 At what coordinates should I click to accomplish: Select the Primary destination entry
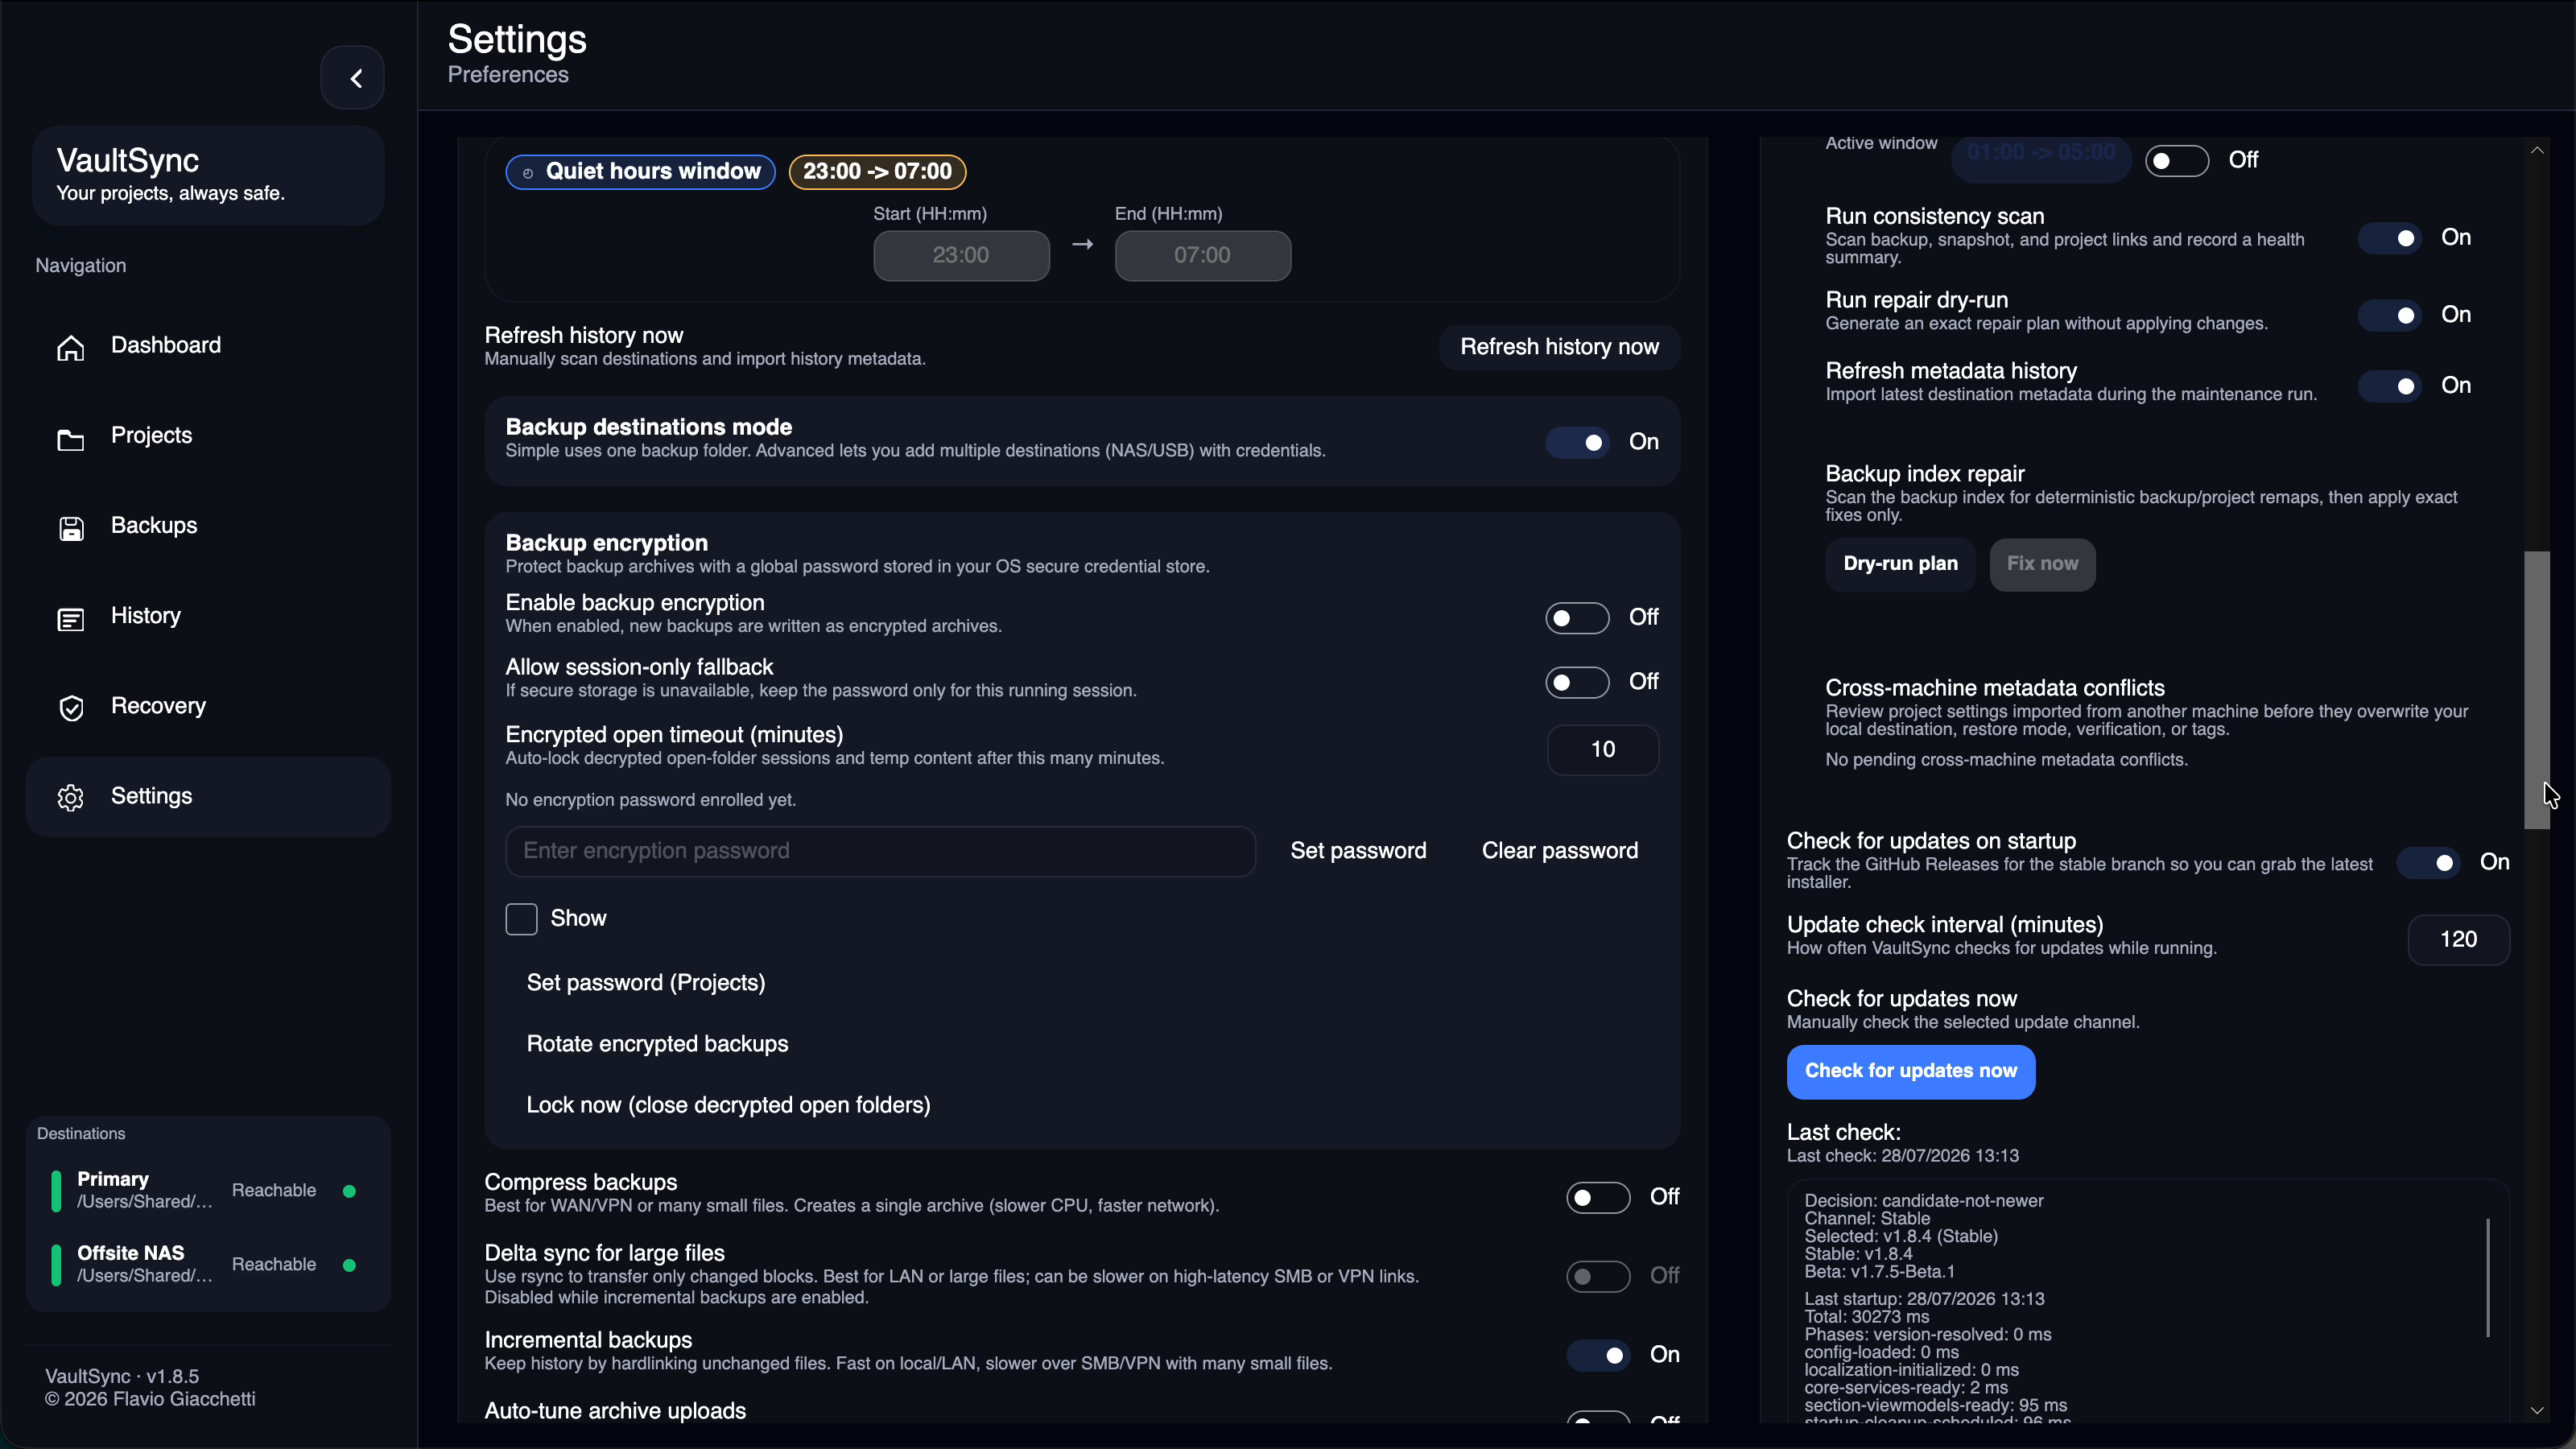[208, 1190]
